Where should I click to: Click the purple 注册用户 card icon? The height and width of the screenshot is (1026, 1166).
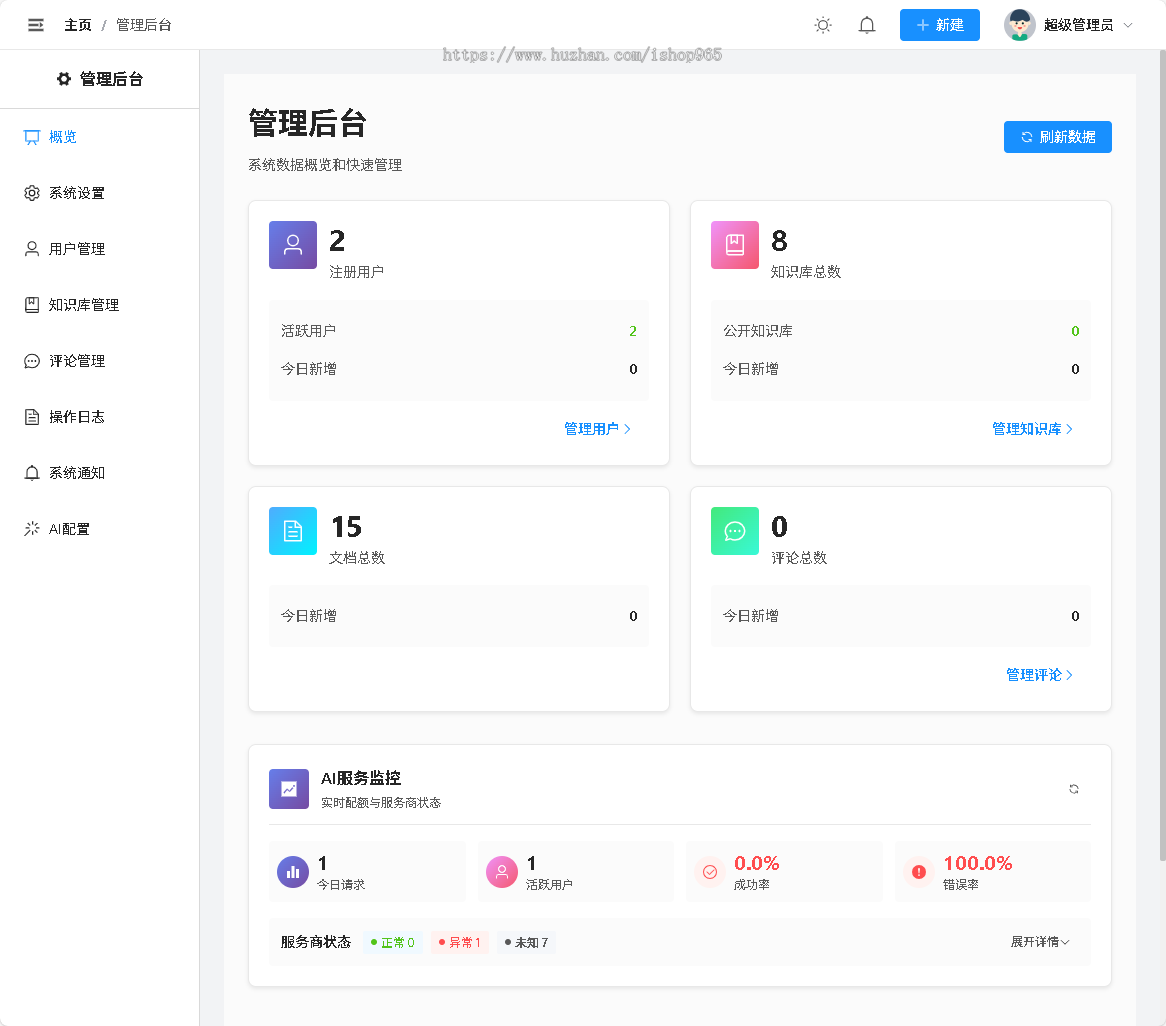[x=293, y=245]
